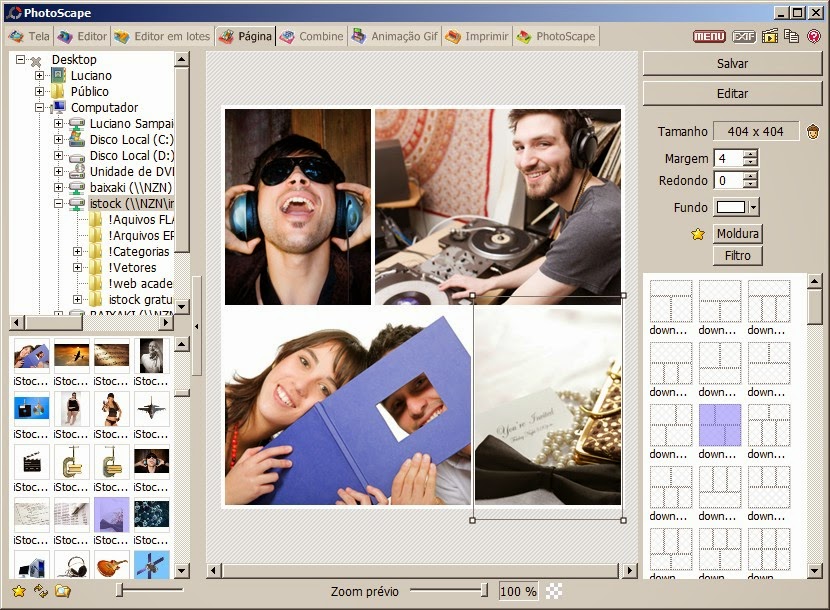Viewport: 830px width, 610px height.
Task: Open the Tela tab
Action: tap(29, 37)
